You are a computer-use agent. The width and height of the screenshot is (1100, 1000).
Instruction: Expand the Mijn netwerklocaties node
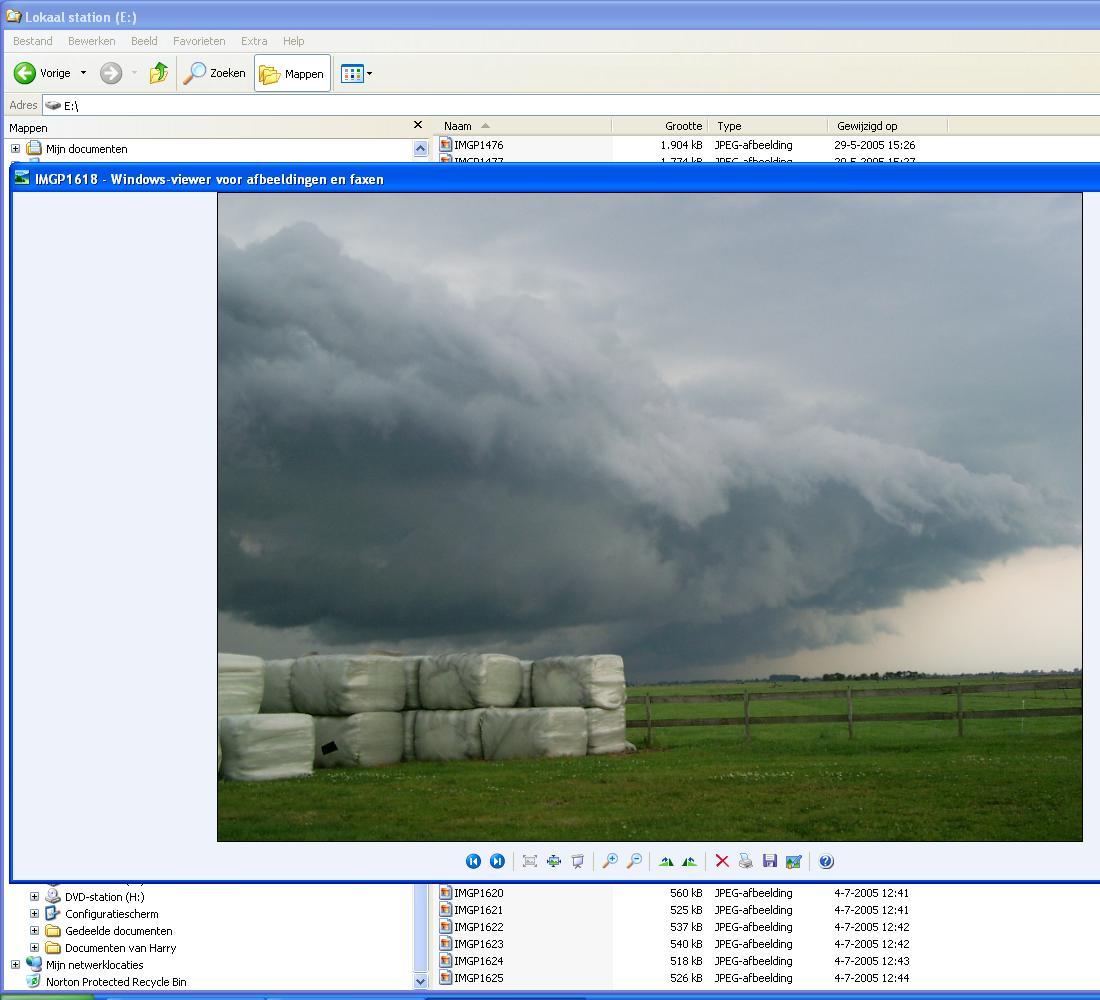(x=15, y=965)
